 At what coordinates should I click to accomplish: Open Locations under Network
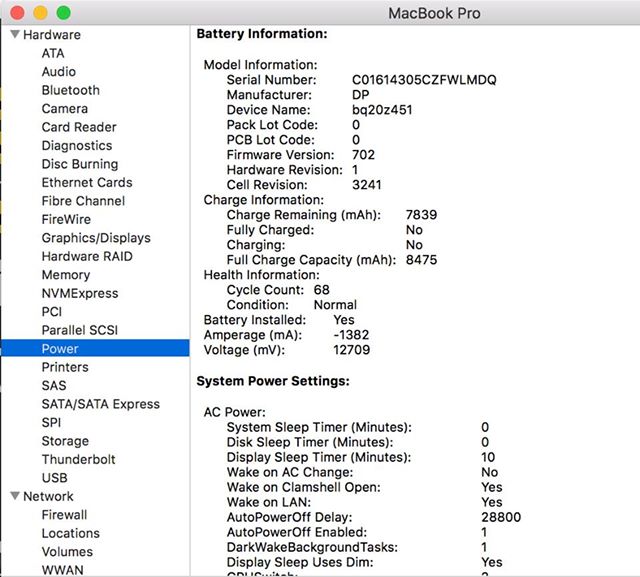71,533
